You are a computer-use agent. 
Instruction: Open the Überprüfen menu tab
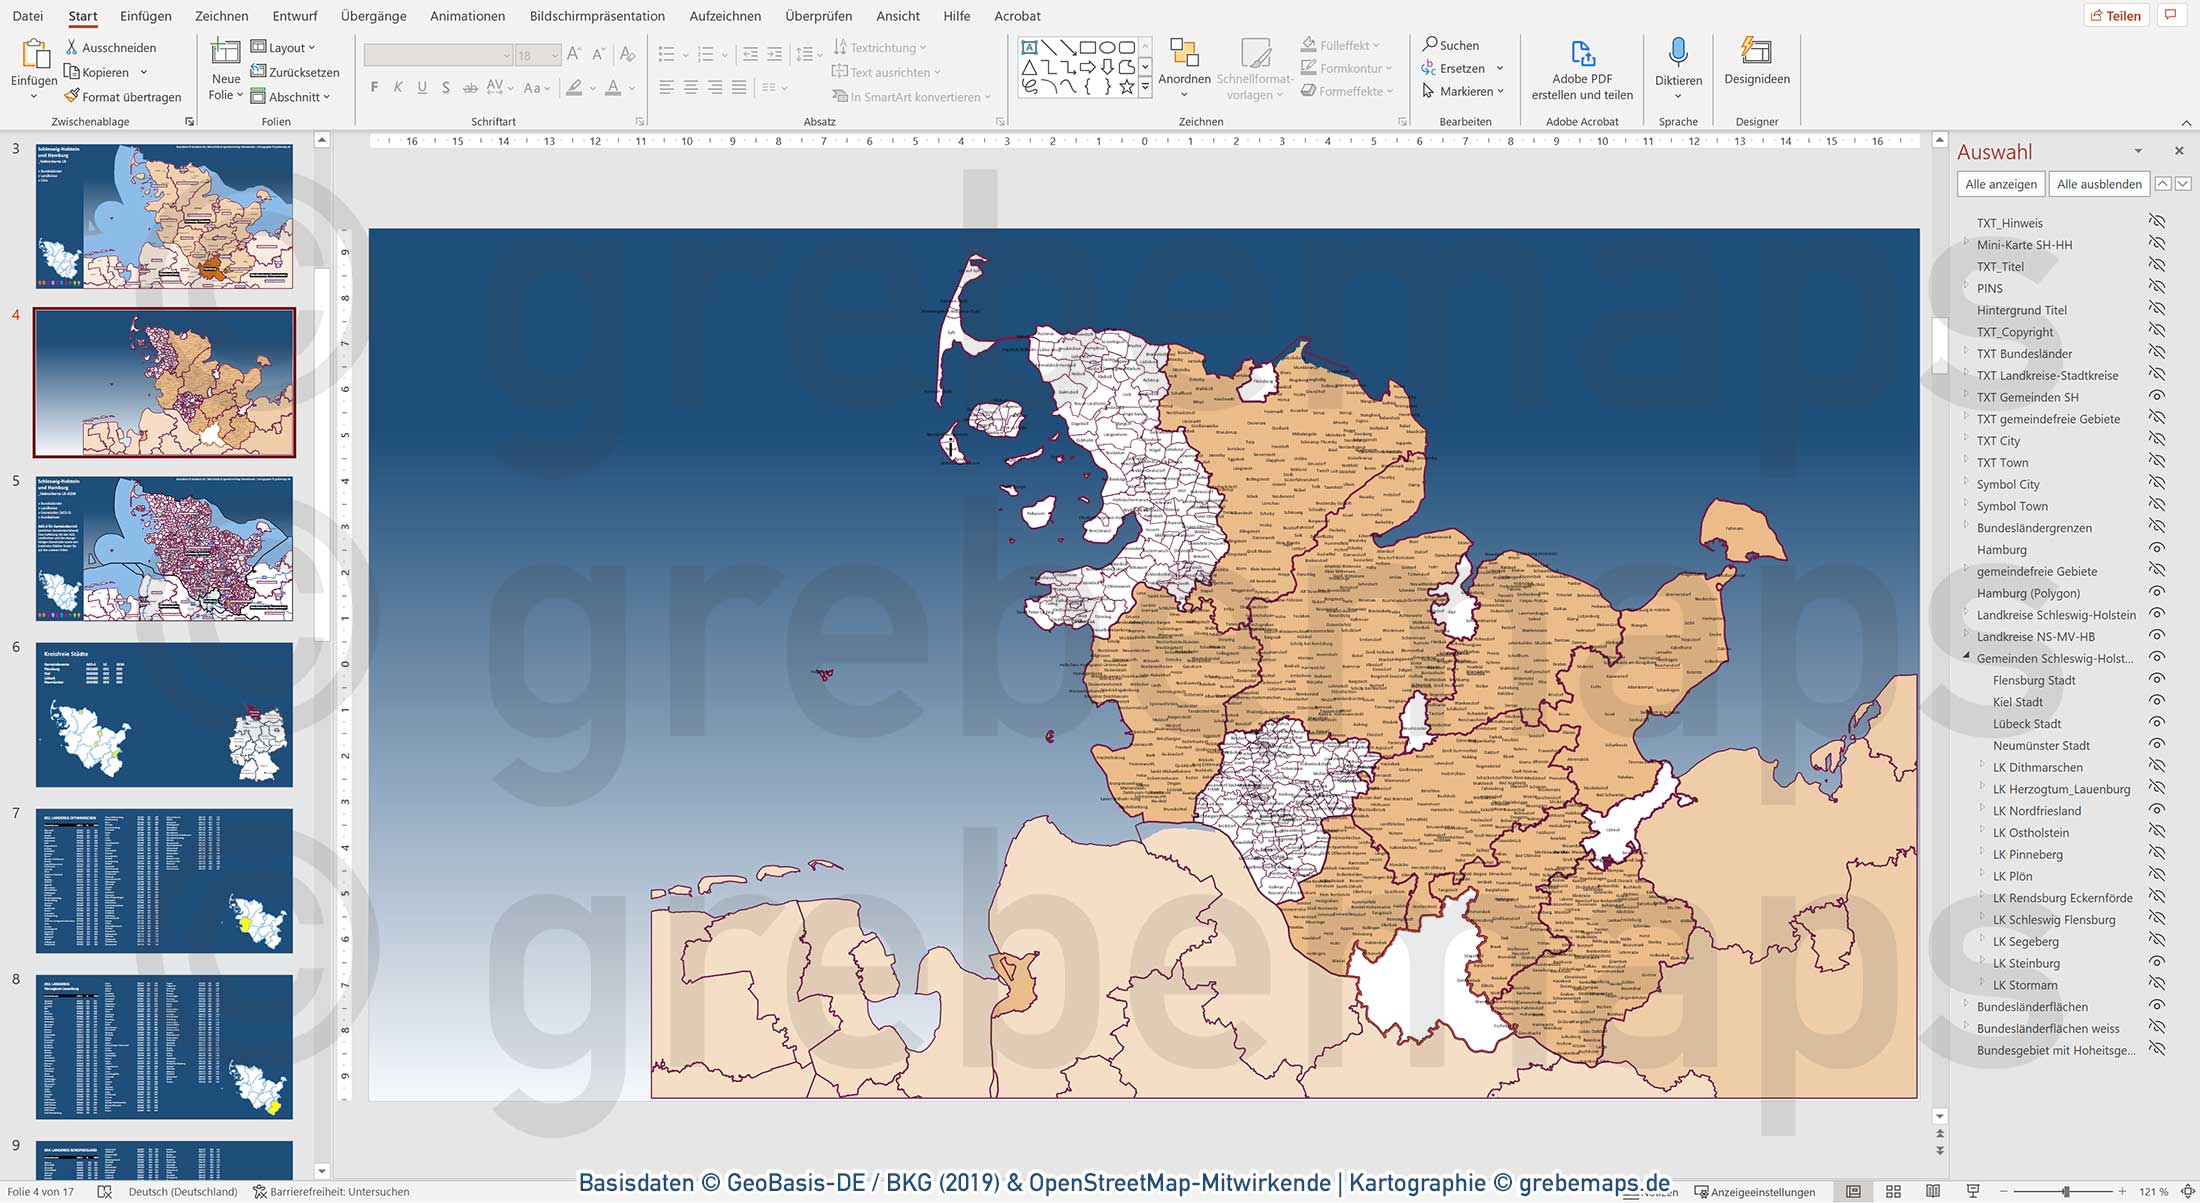pos(819,15)
